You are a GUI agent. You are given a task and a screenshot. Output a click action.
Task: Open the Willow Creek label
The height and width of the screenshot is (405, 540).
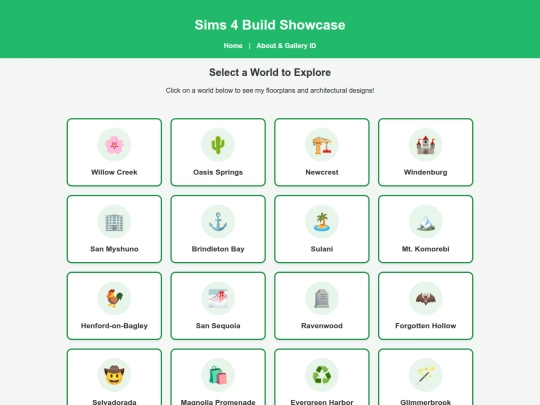(114, 172)
